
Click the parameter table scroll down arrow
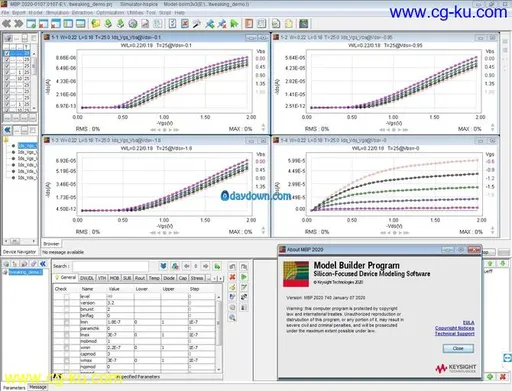pos(219,369)
